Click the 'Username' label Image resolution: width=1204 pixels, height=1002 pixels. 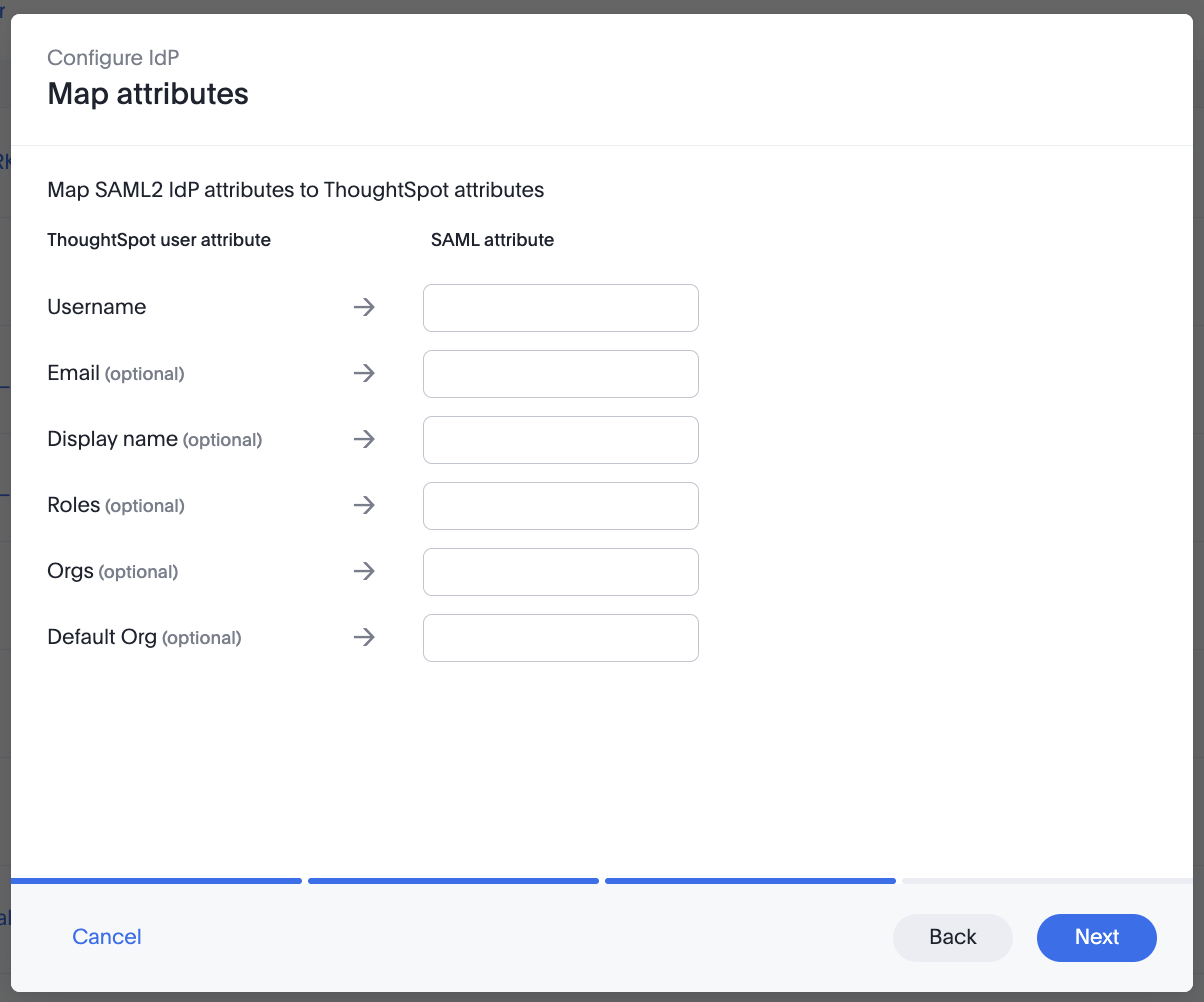coord(97,307)
